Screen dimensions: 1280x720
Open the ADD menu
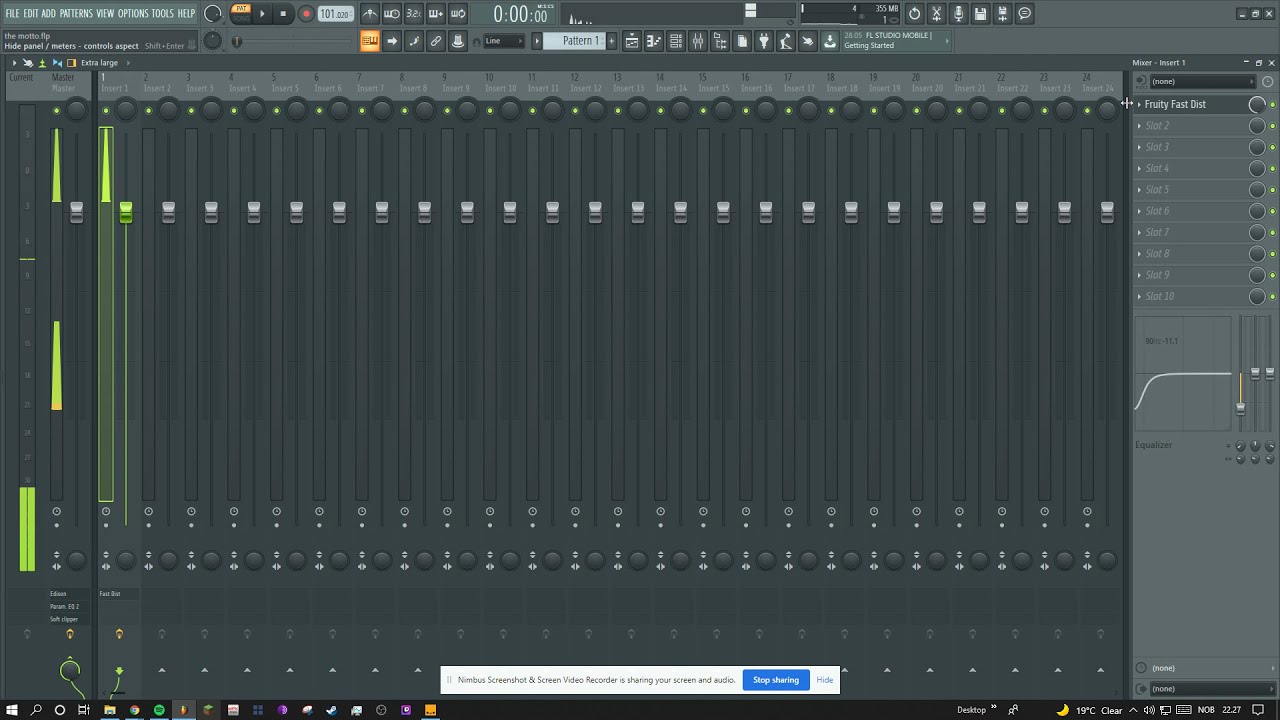[x=49, y=14]
